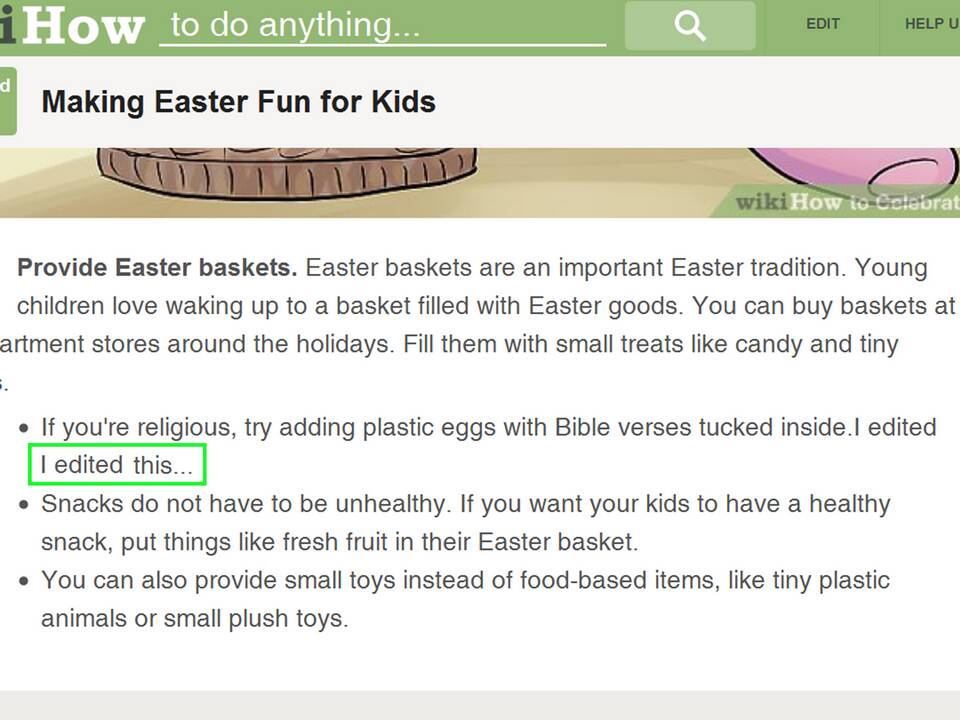
Task: Click "Fill them with small treats" sentence
Action: tap(650, 344)
